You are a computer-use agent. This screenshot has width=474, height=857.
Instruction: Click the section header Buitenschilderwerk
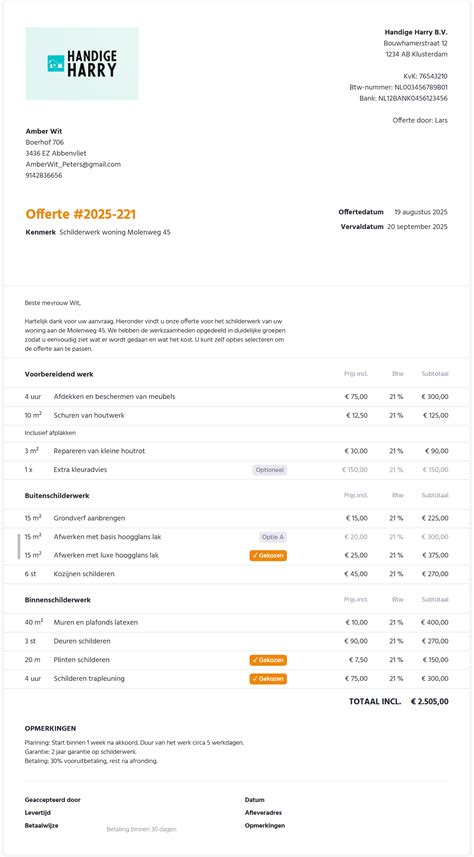pos(57,496)
